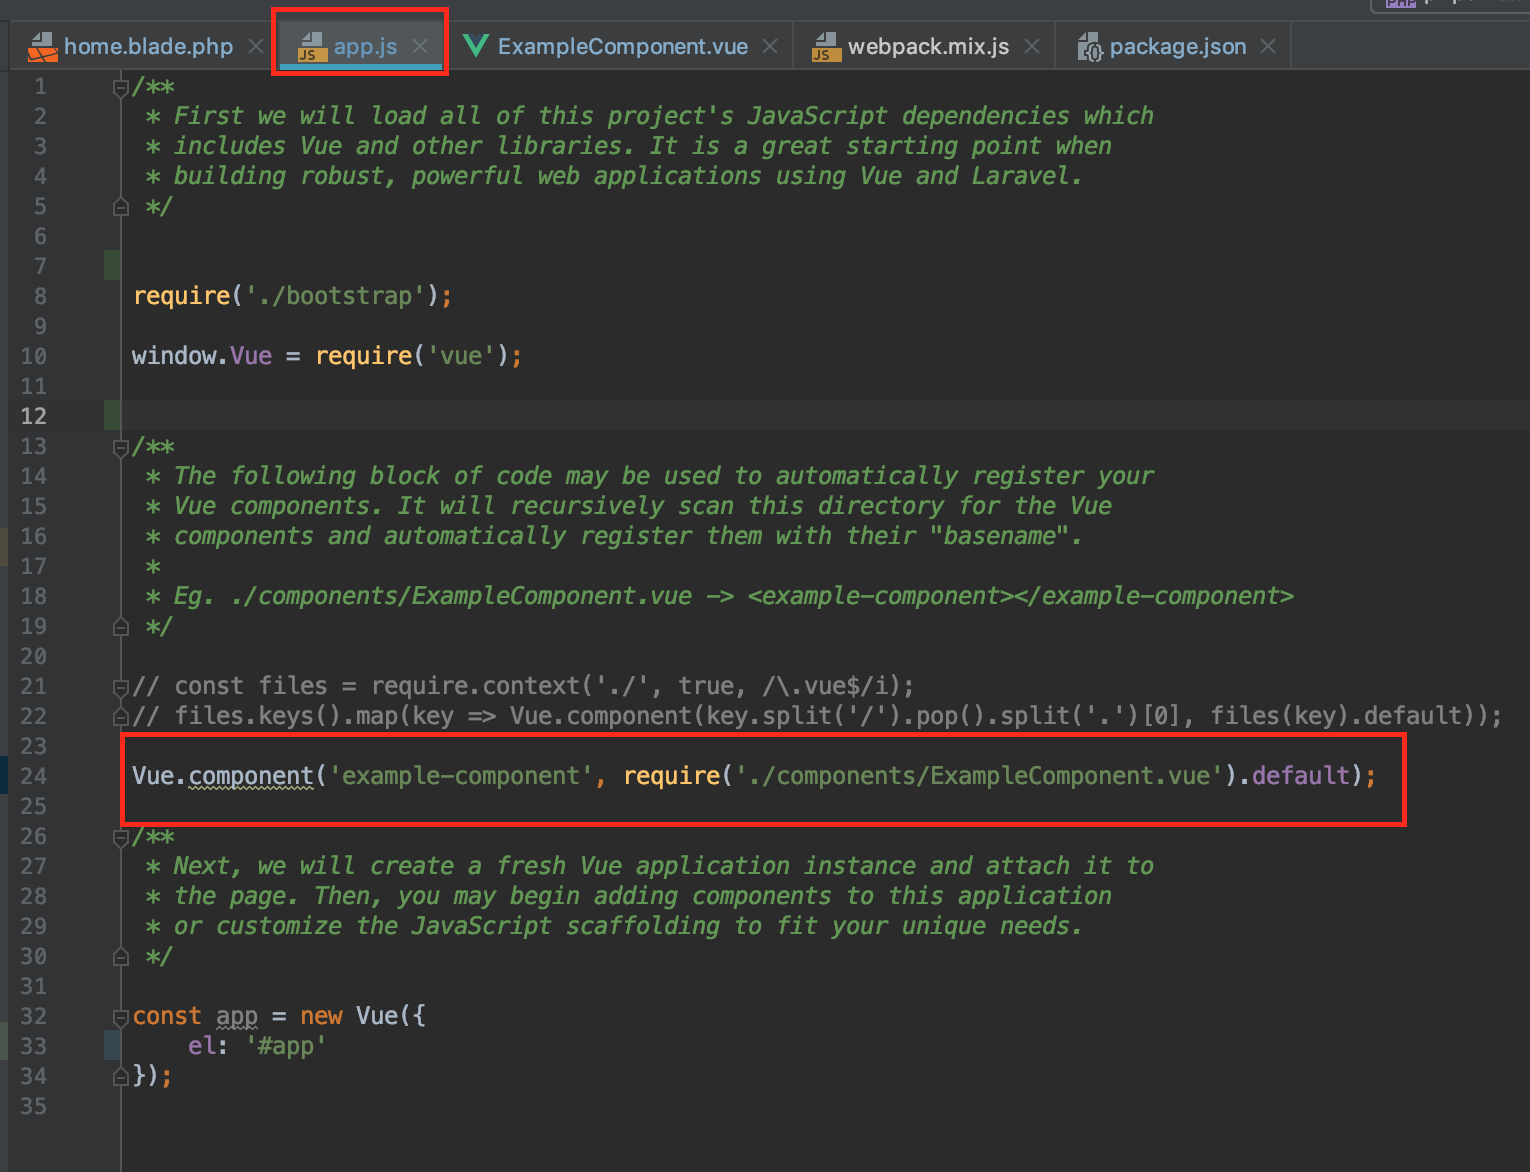
Task: Click the 'const app' declaration text
Action: coord(195,1016)
